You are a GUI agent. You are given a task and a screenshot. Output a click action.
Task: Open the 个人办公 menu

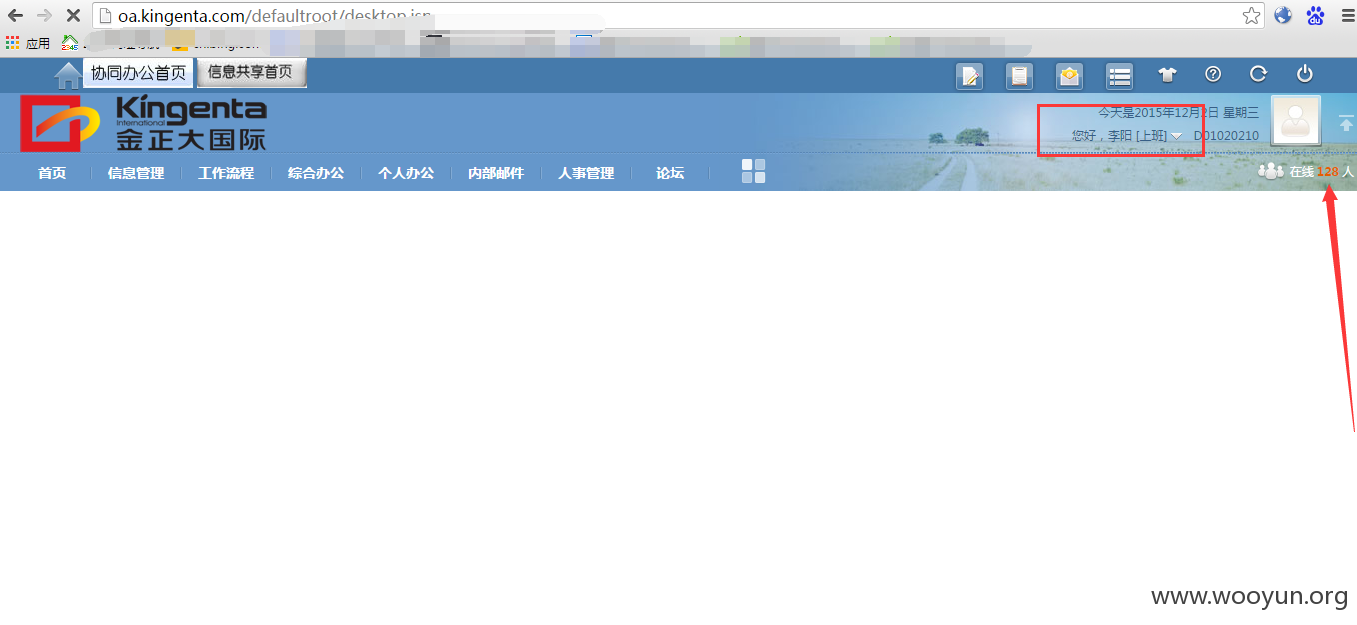point(406,173)
